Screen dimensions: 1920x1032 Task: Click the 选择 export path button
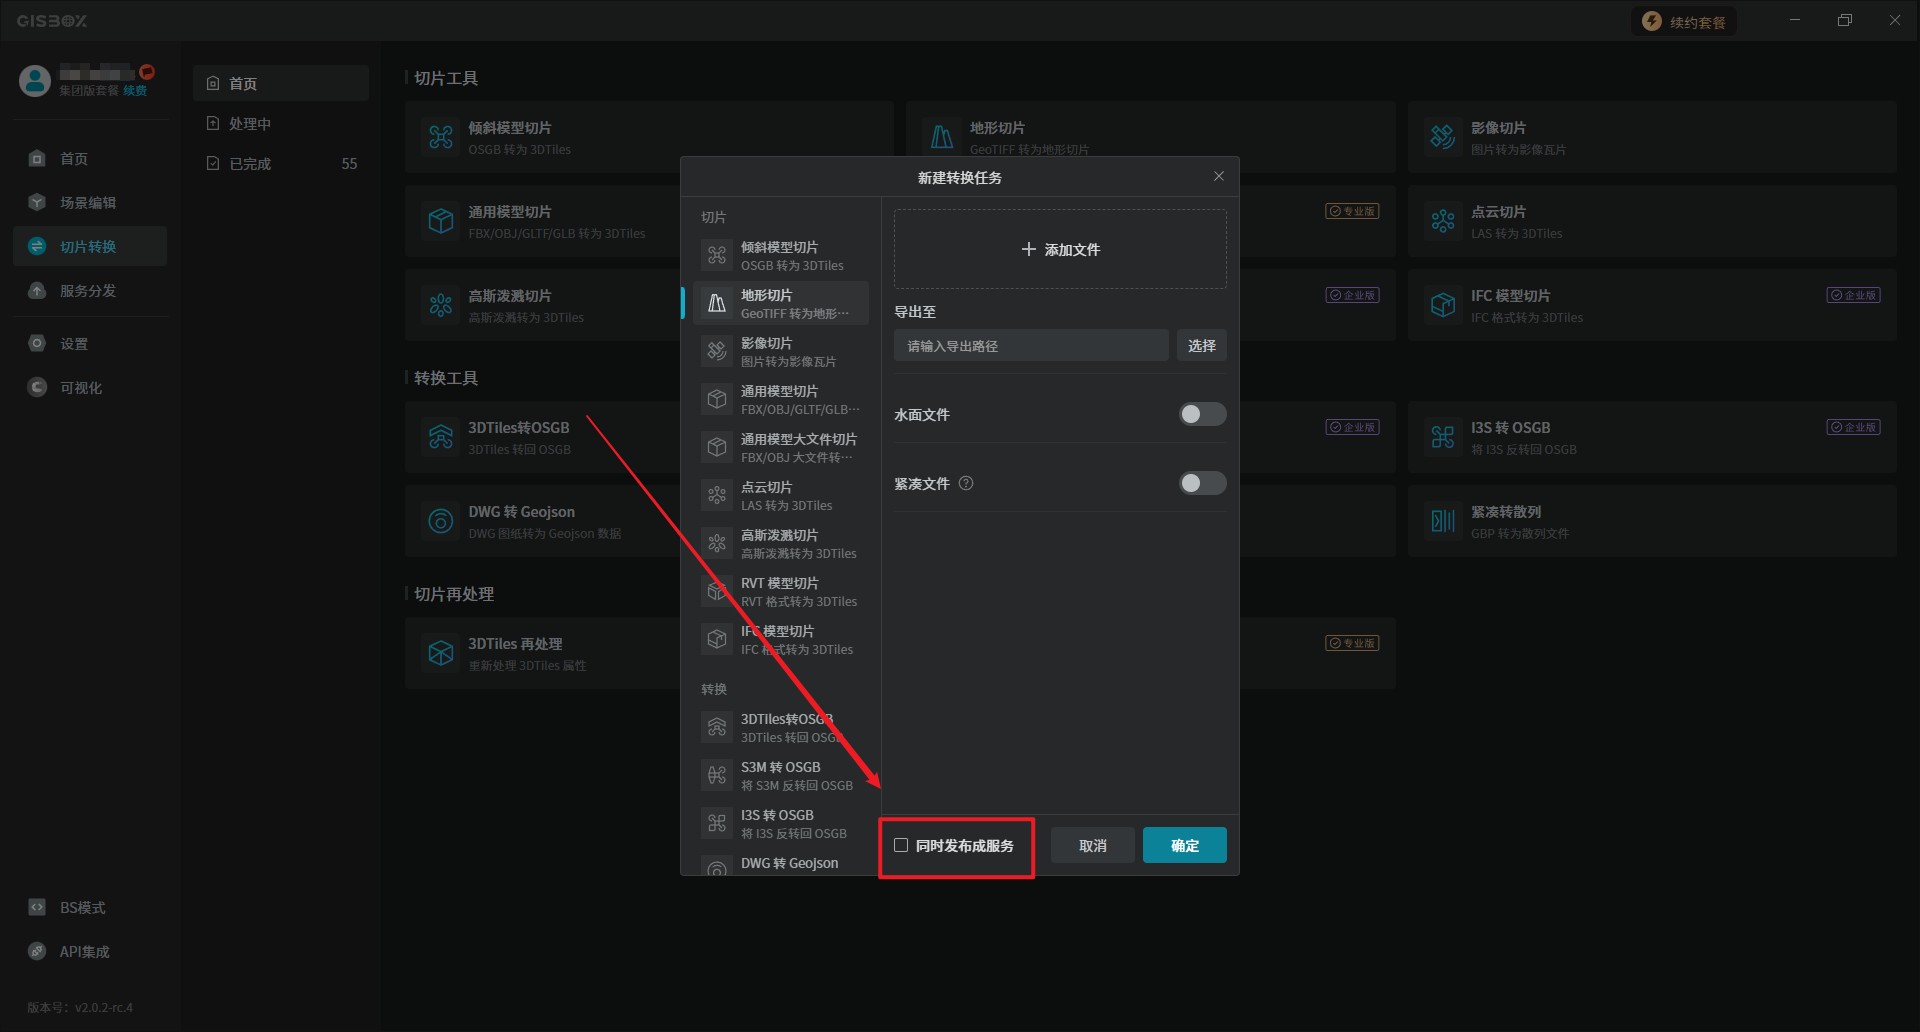click(x=1201, y=346)
